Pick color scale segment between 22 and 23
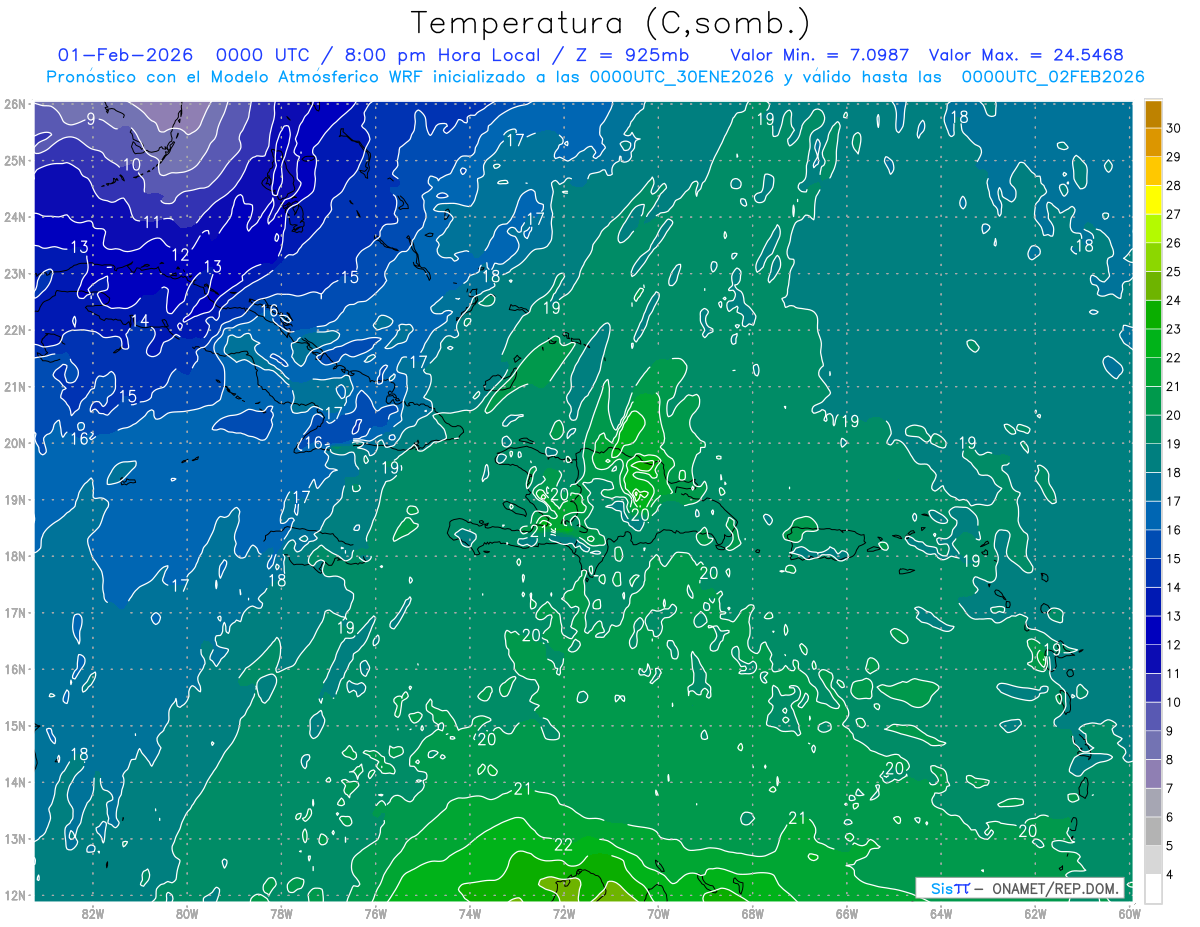The image size is (1200, 927). point(1153,343)
